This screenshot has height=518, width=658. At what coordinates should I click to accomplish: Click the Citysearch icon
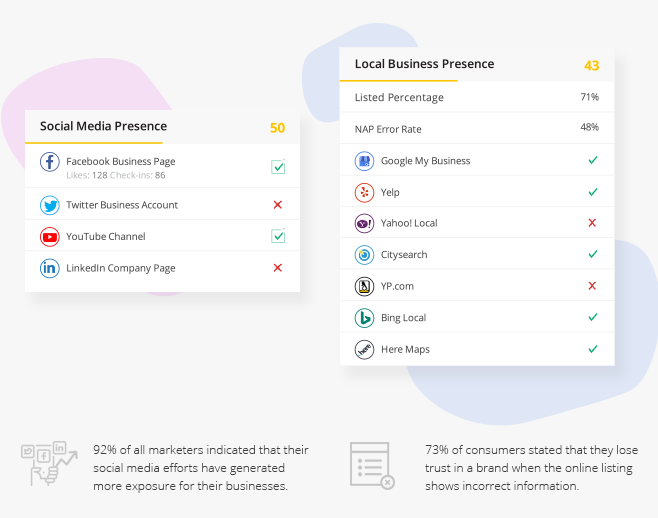[364, 255]
